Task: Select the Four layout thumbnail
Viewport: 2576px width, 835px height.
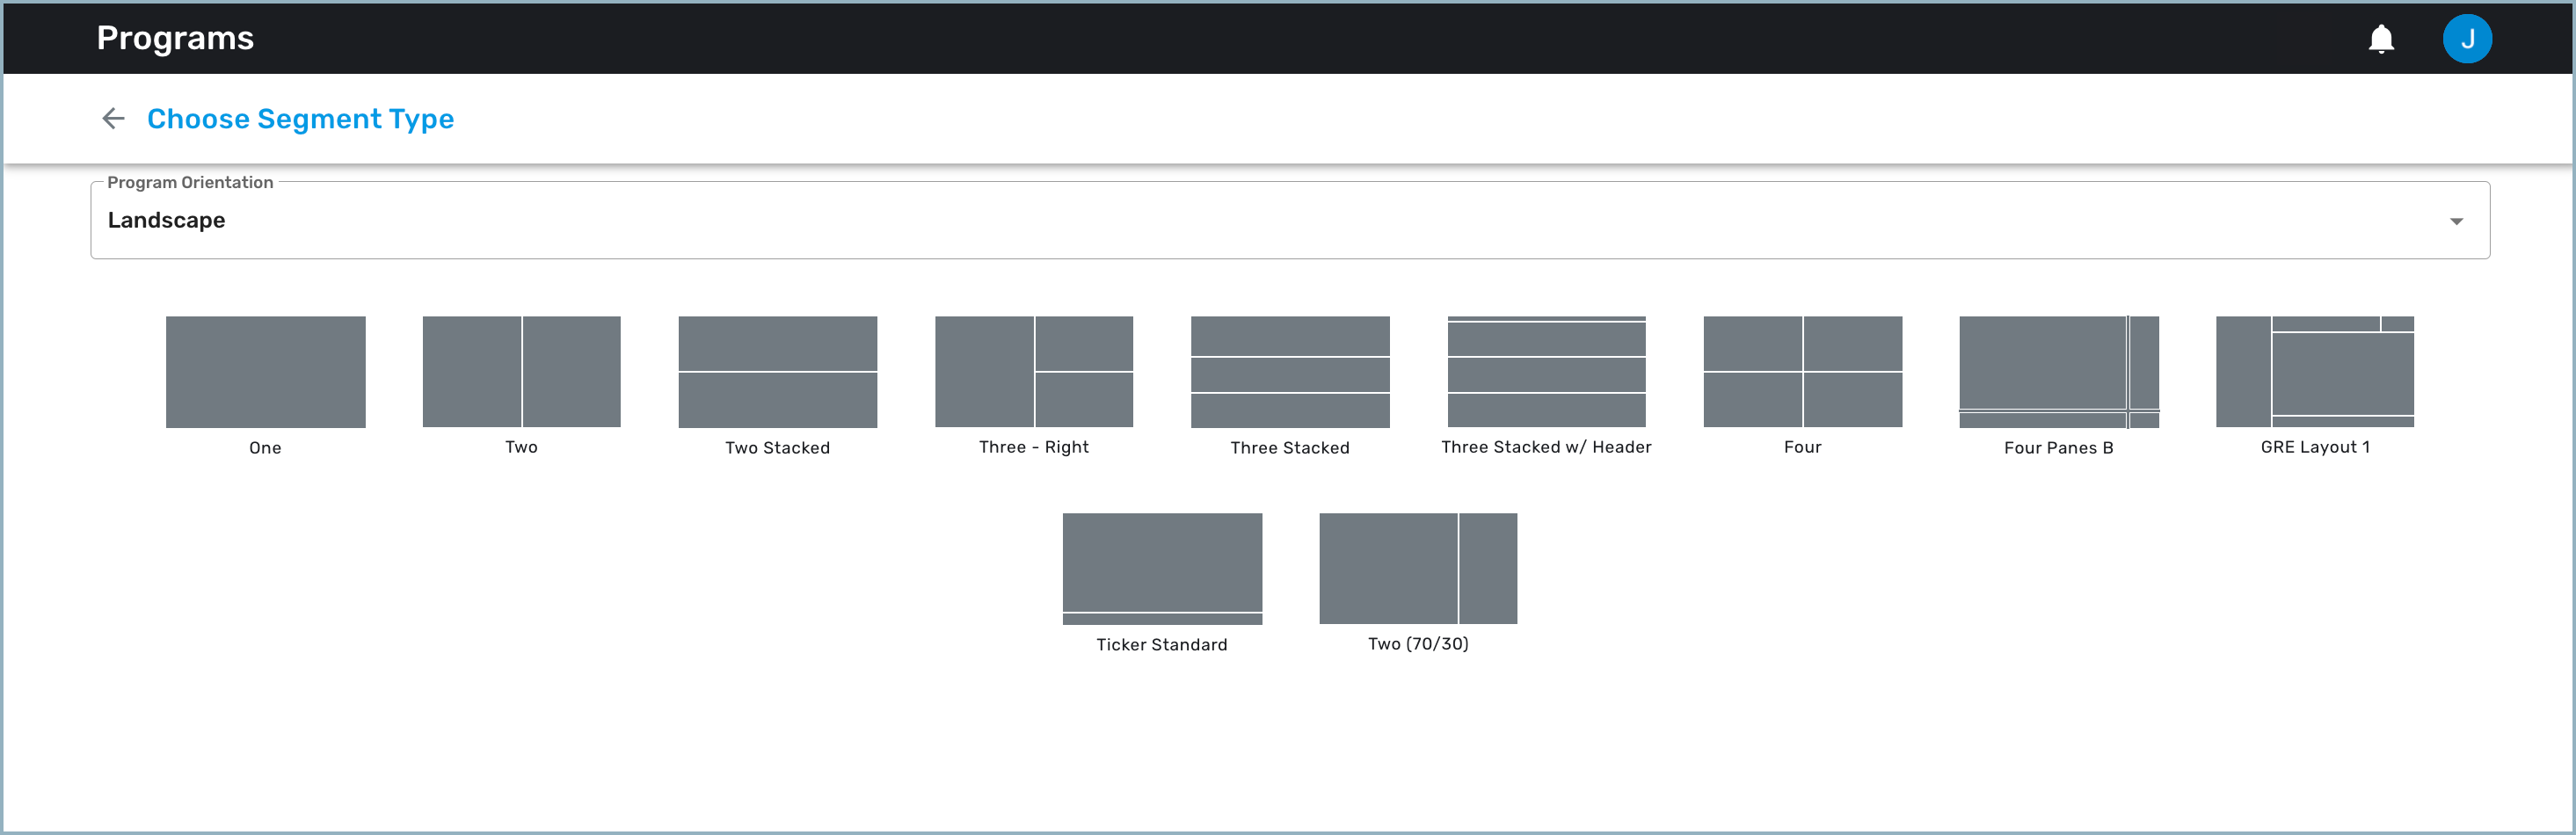Action: [1802, 372]
